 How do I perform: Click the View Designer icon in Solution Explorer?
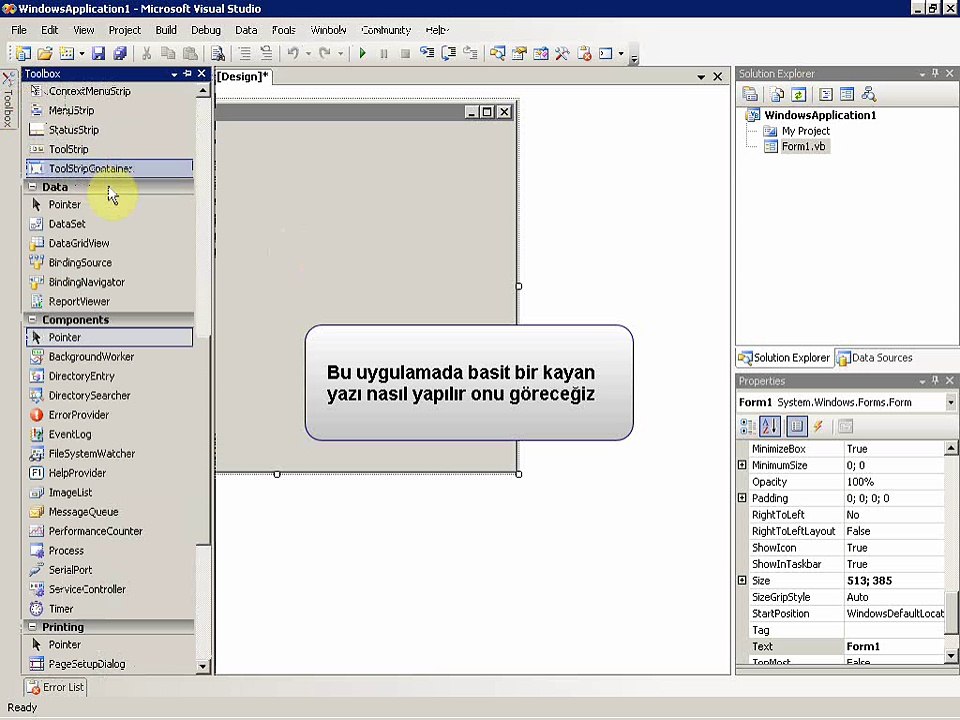(847, 94)
